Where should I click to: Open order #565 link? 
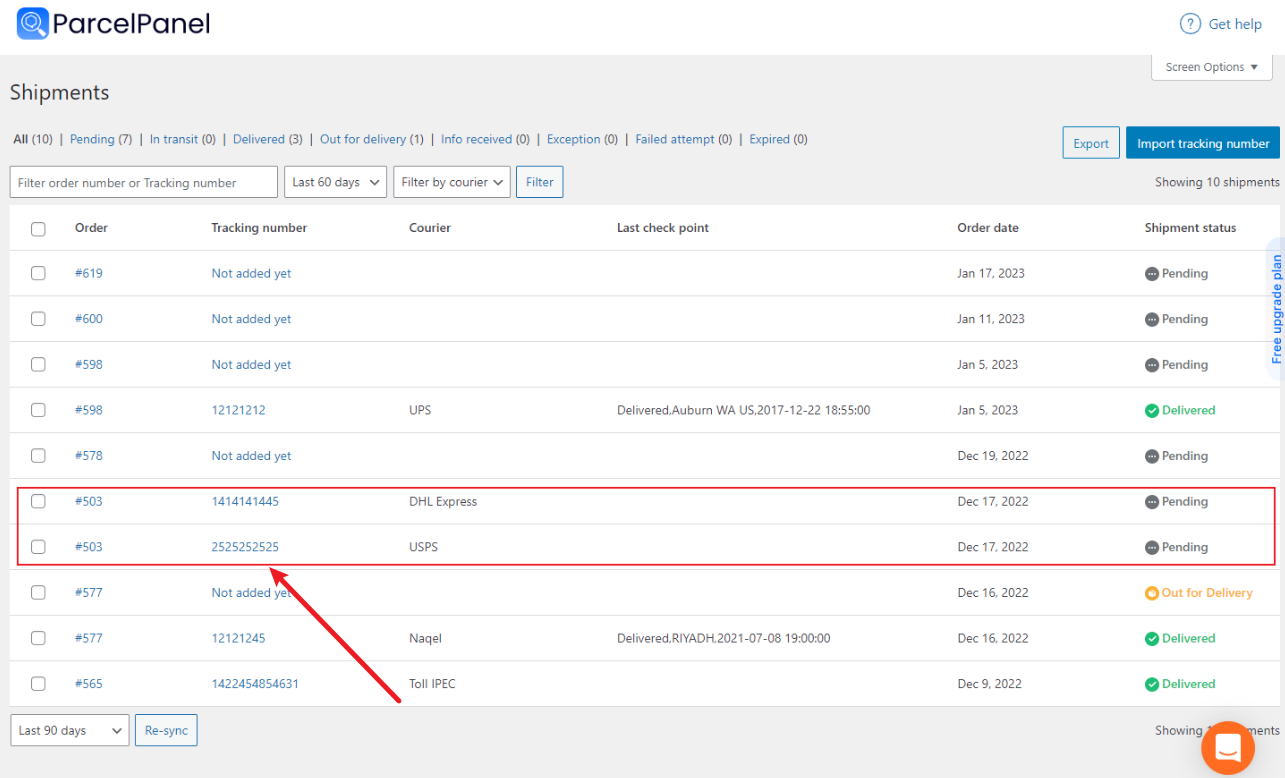(x=89, y=684)
